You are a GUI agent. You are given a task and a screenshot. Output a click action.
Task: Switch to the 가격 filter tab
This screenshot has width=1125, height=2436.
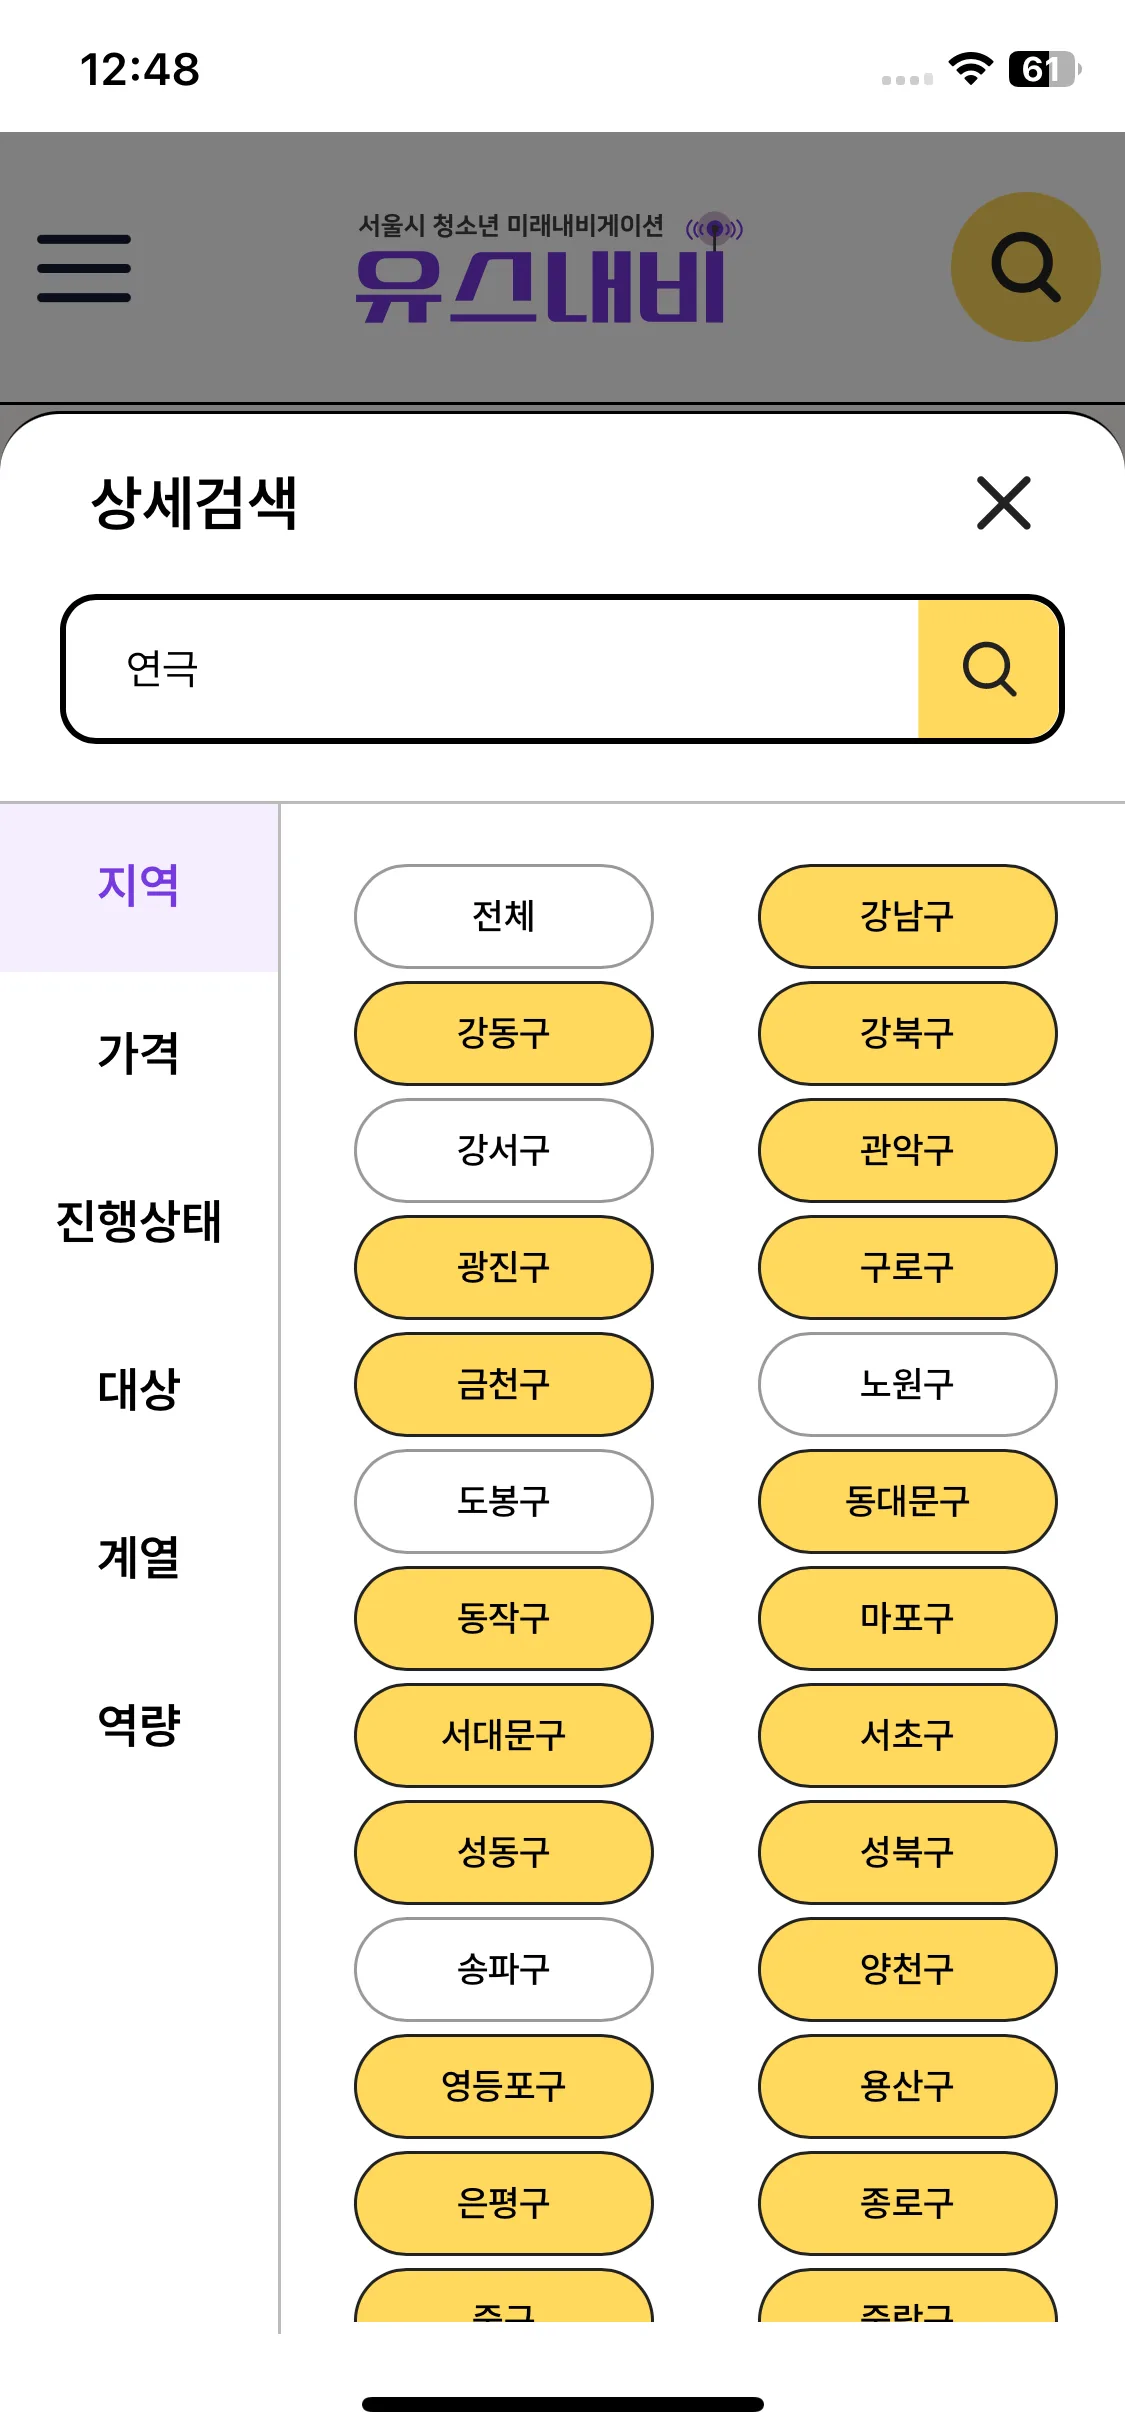[x=139, y=1054]
